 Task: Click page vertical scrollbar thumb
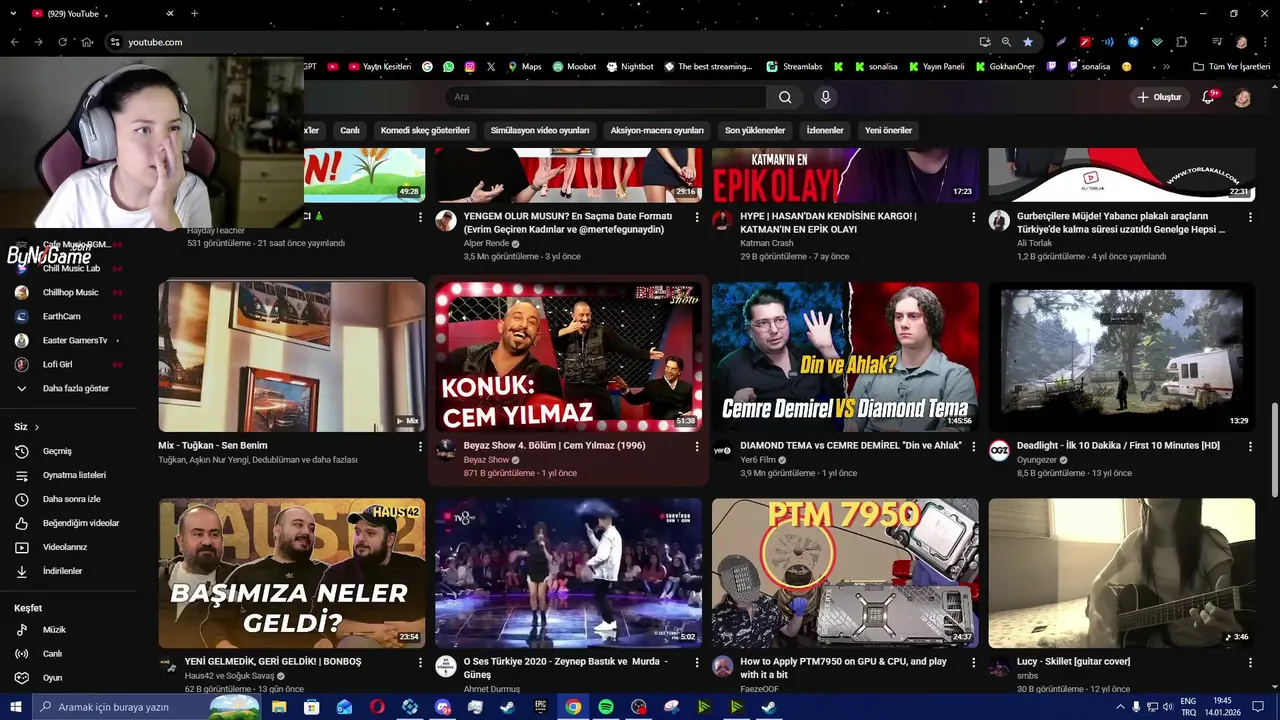pyautogui.click(x=1274, y=450)
